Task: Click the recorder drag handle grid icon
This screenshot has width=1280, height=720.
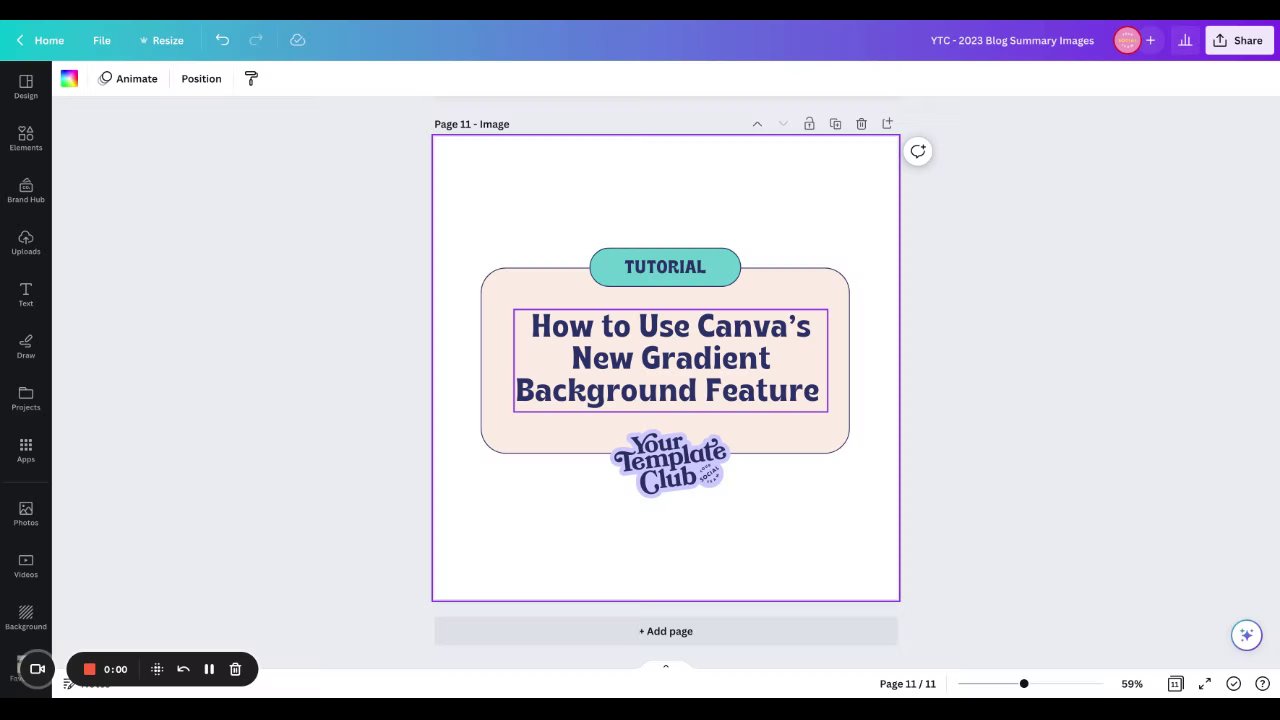Action: pyautogui.click(x=157, y=669)
